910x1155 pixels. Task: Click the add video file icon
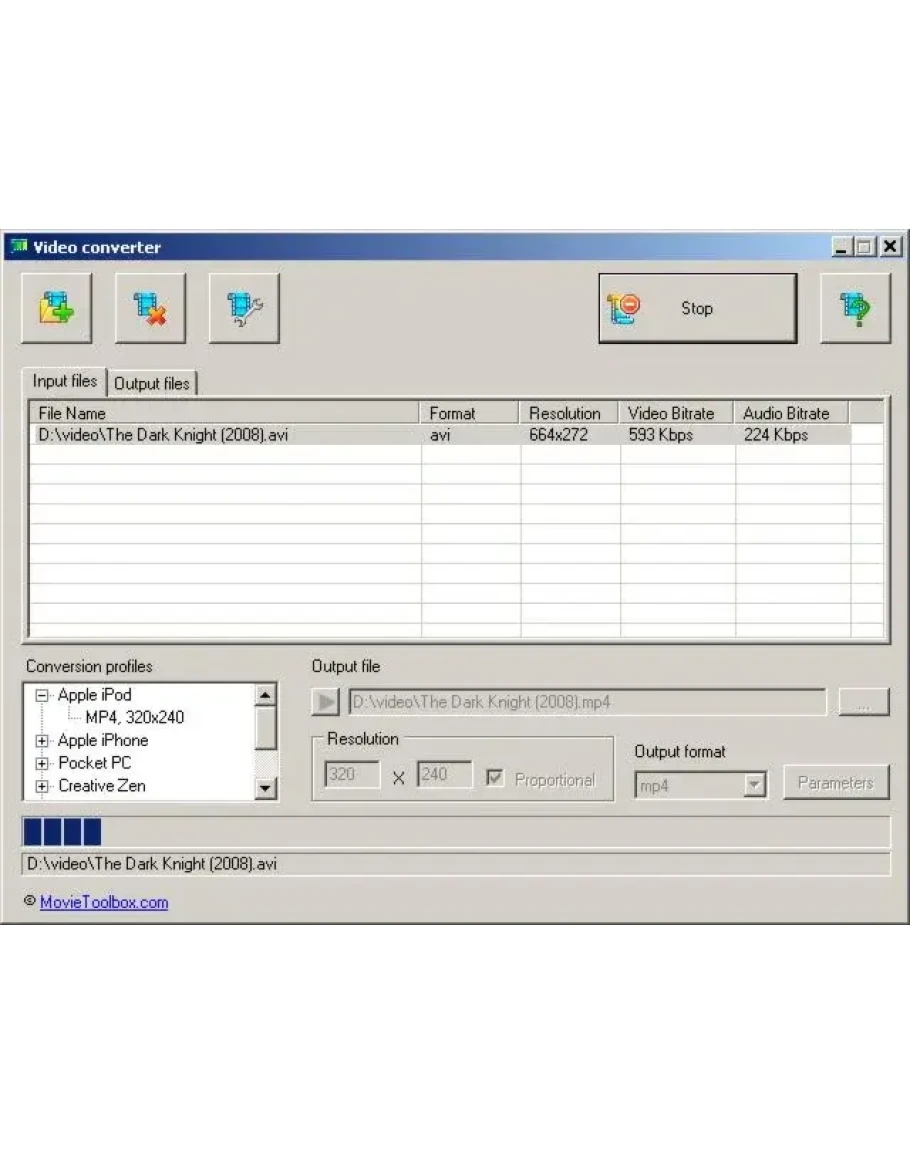pos(57,308)
